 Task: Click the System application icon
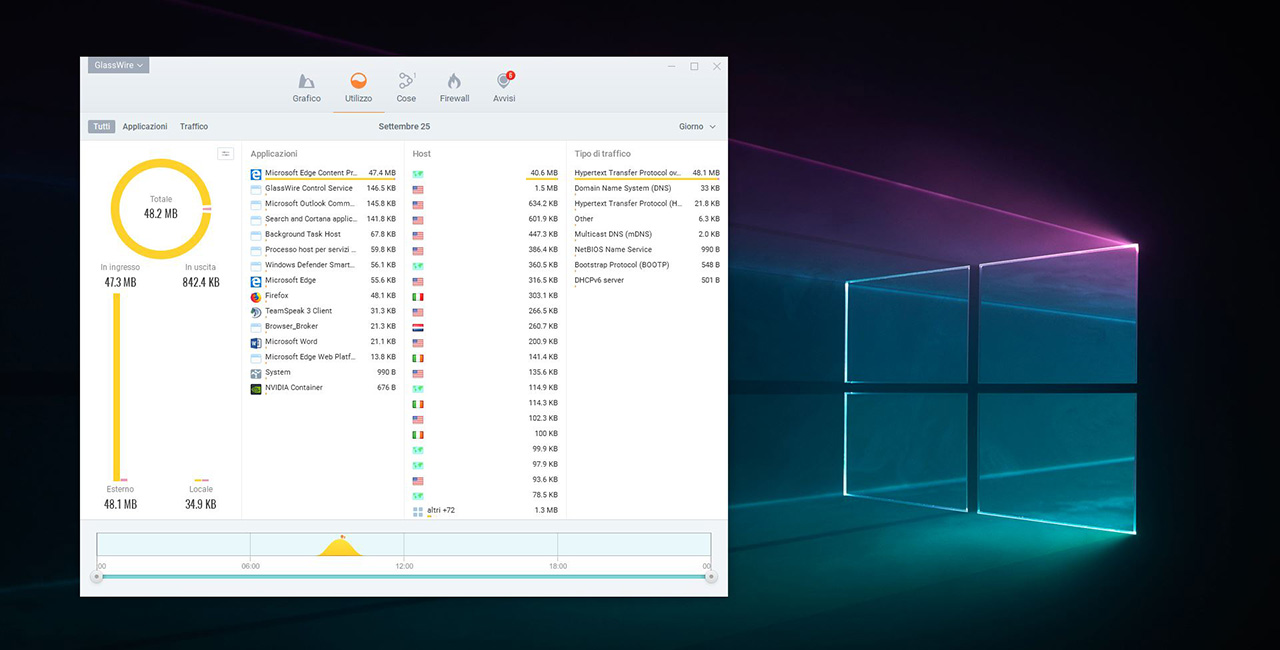tap(256, 373)
